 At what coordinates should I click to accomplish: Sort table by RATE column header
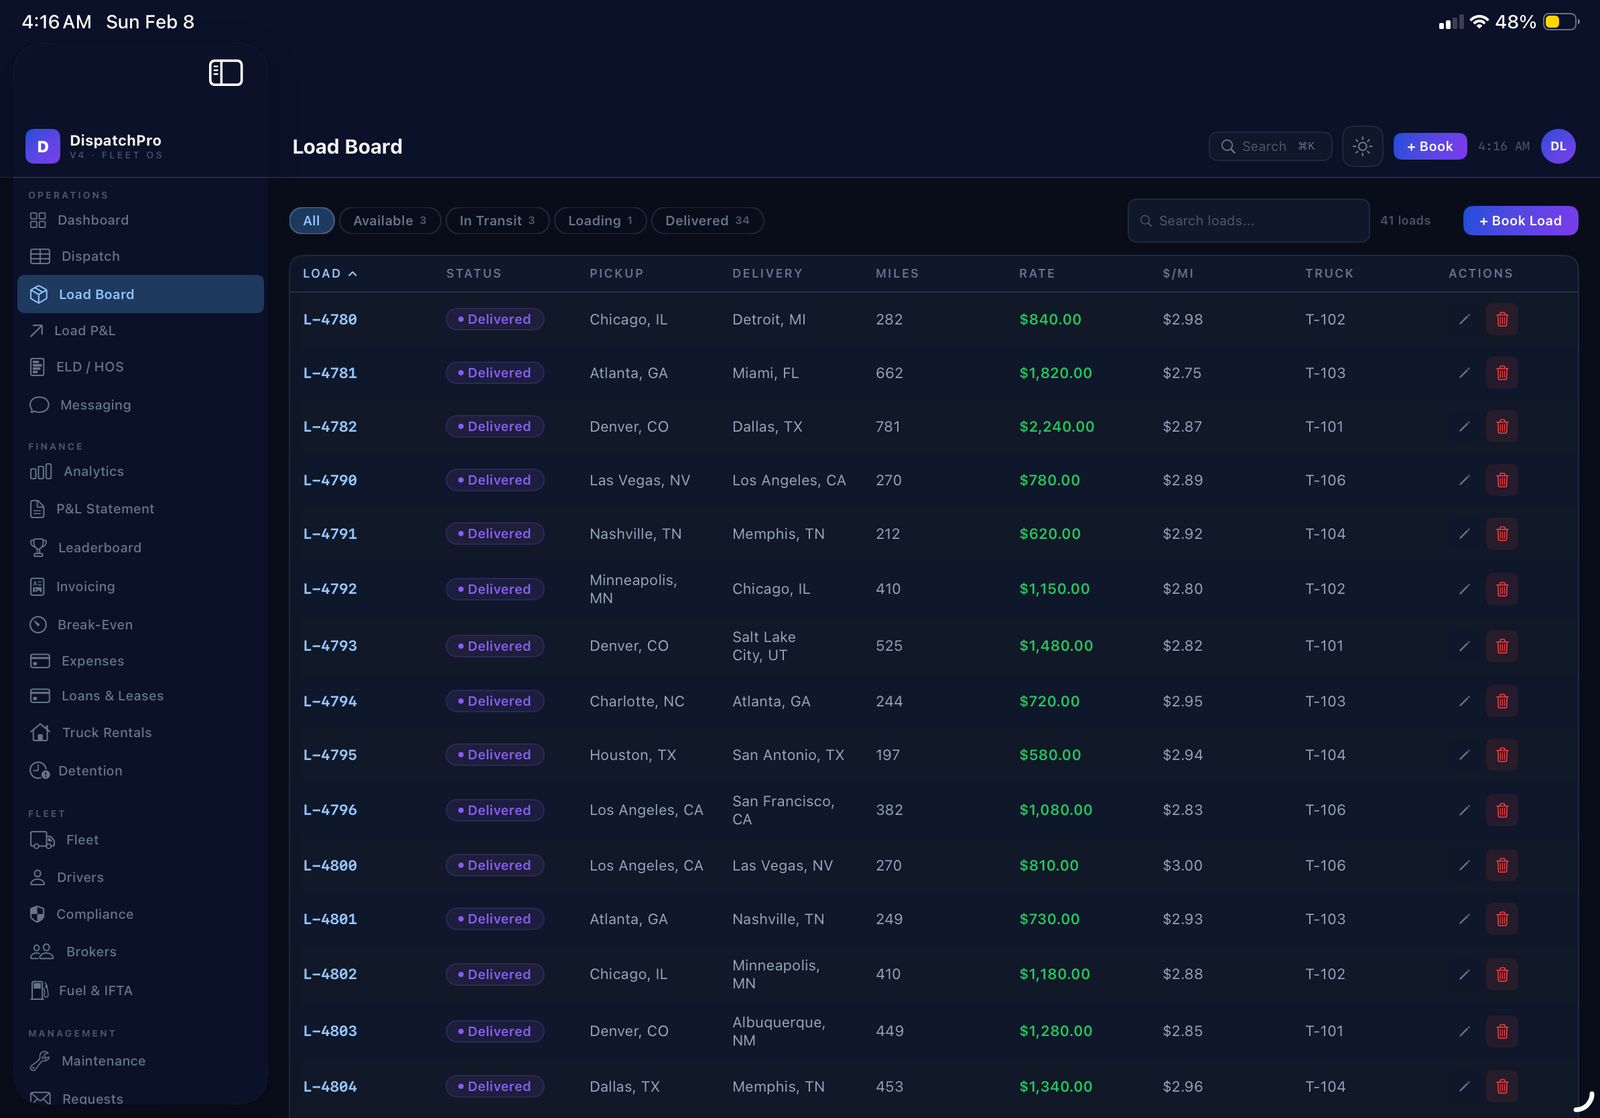click(x=1036, y=273)
